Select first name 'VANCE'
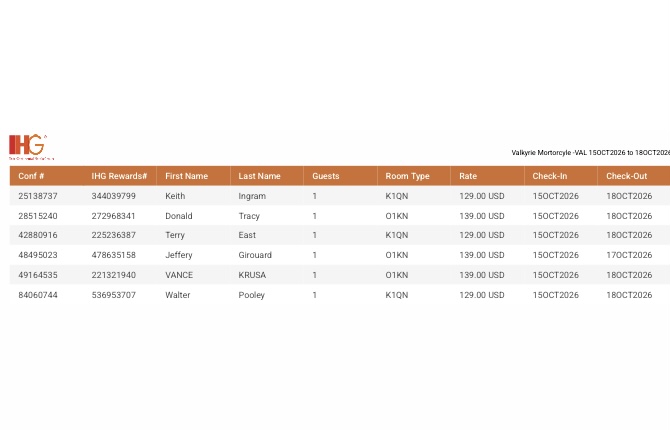This screenshot has width=670, height=430. [179, 275]
